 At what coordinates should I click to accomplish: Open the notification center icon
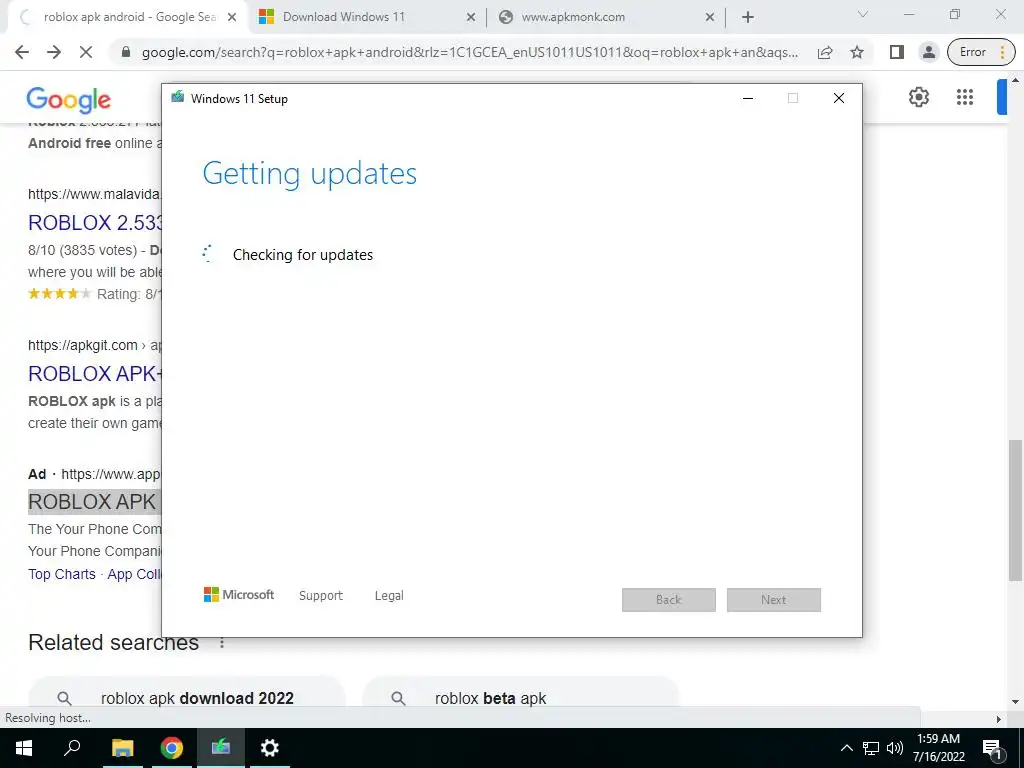point(992,749)
